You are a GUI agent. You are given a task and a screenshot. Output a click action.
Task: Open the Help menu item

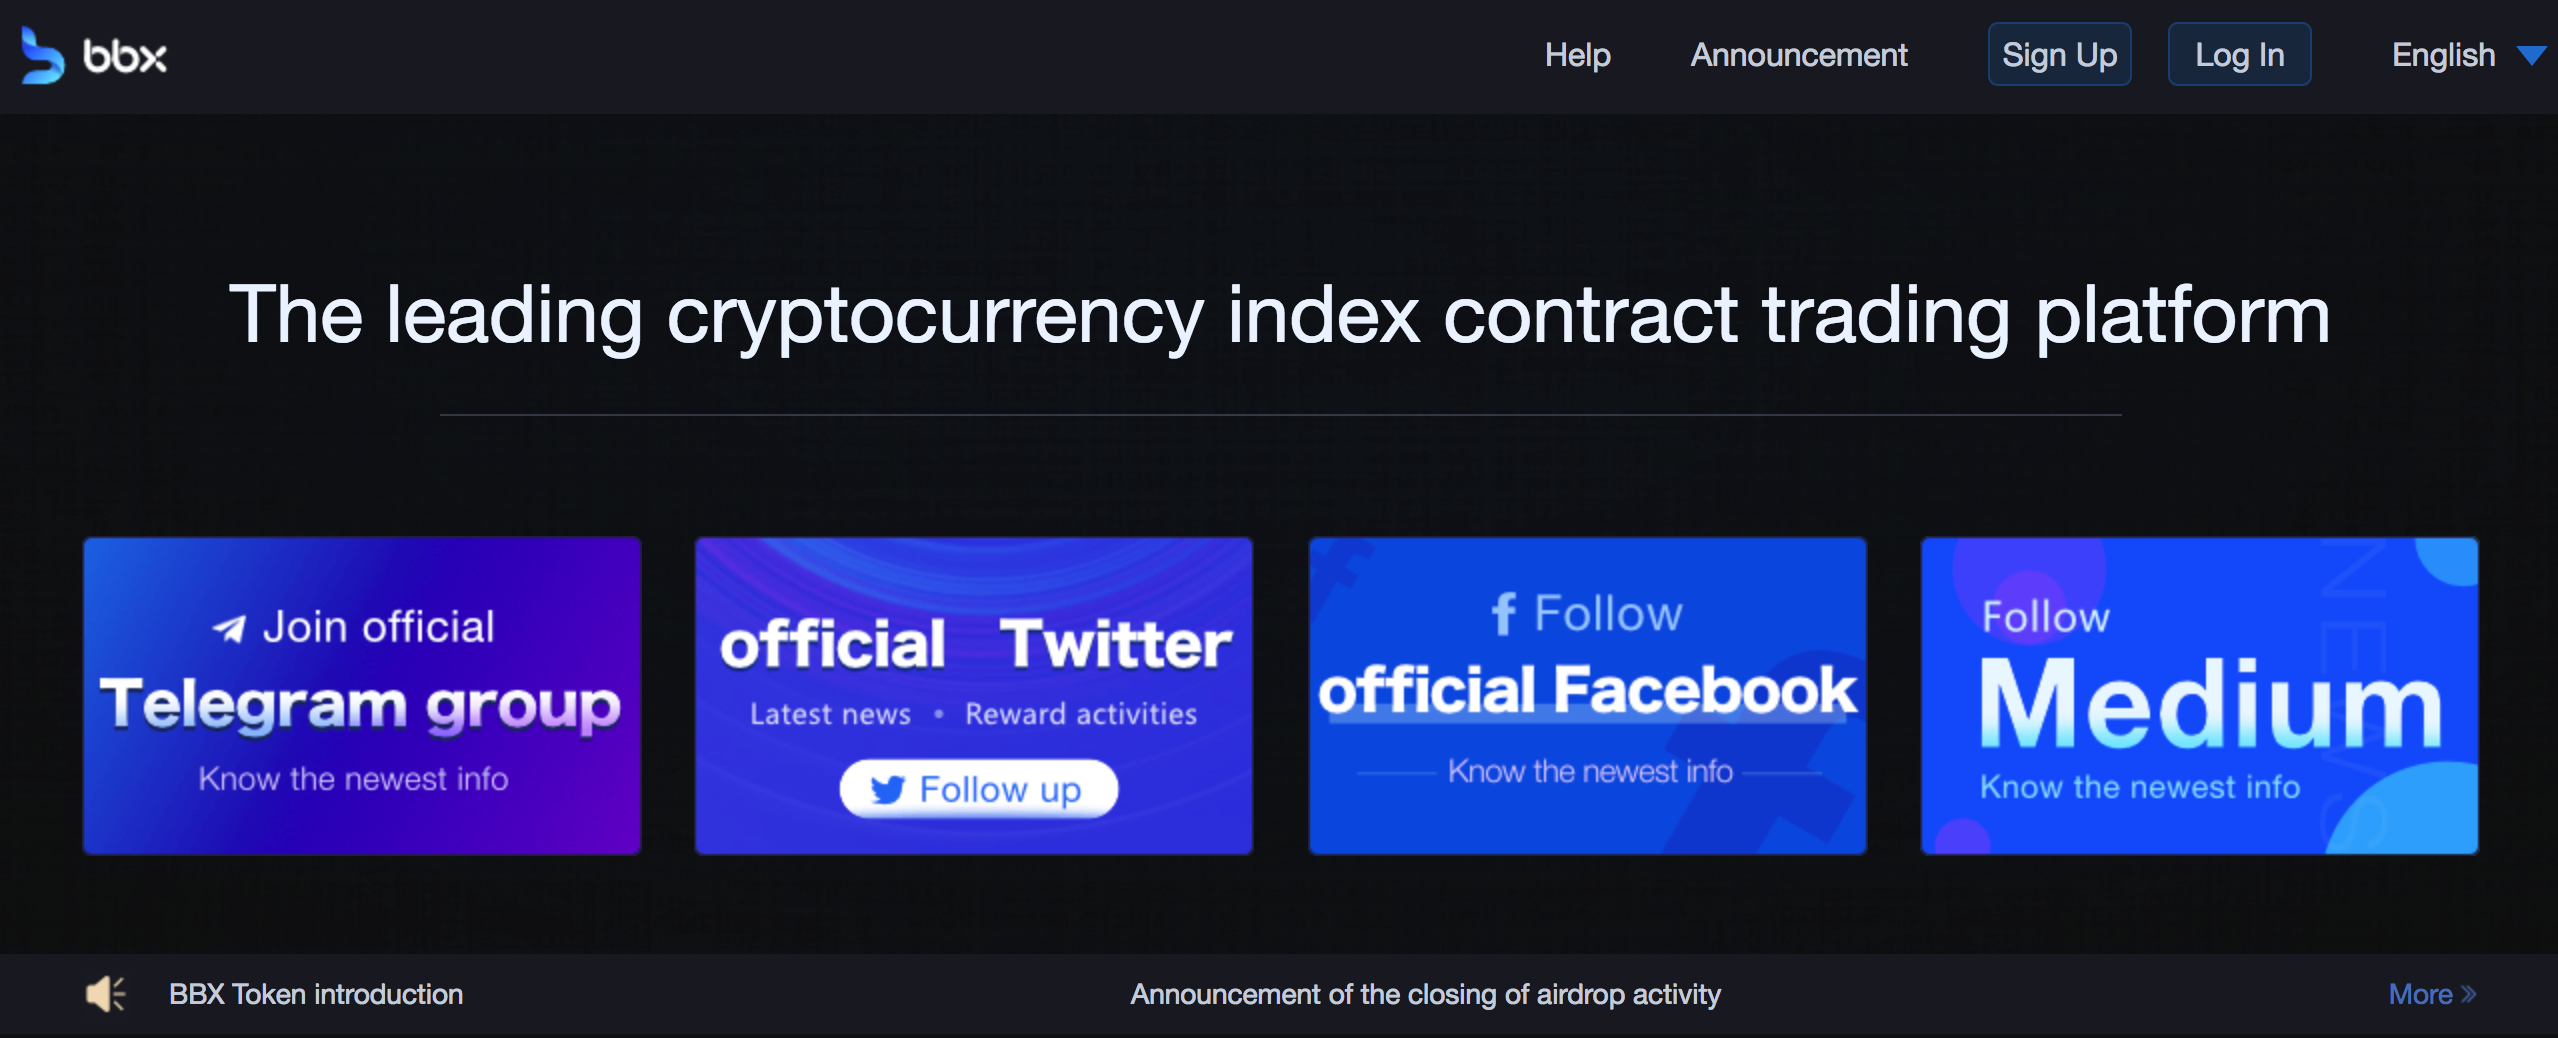point(1578,55)
